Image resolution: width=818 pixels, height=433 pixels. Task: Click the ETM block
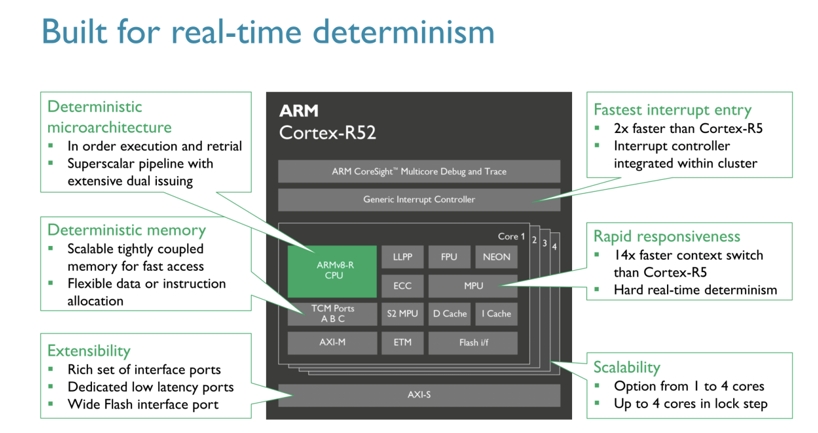pyautogui.click(x=402, y=343)
